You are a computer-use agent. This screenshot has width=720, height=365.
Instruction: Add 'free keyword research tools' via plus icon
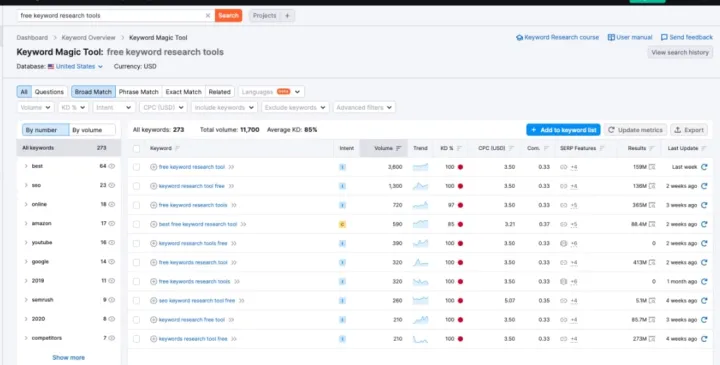coord(153,205)
